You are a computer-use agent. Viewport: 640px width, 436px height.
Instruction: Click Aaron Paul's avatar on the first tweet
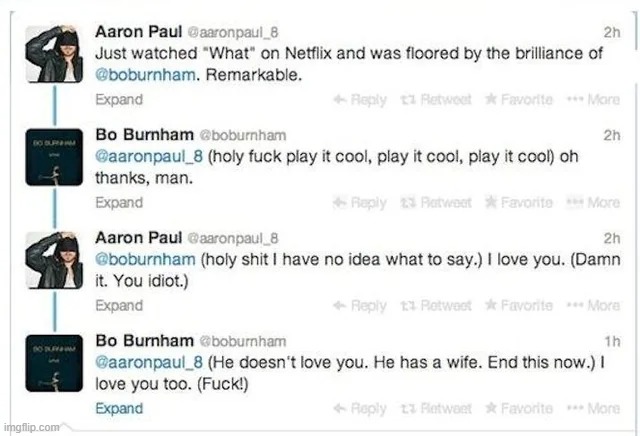[x=54, y=55]
